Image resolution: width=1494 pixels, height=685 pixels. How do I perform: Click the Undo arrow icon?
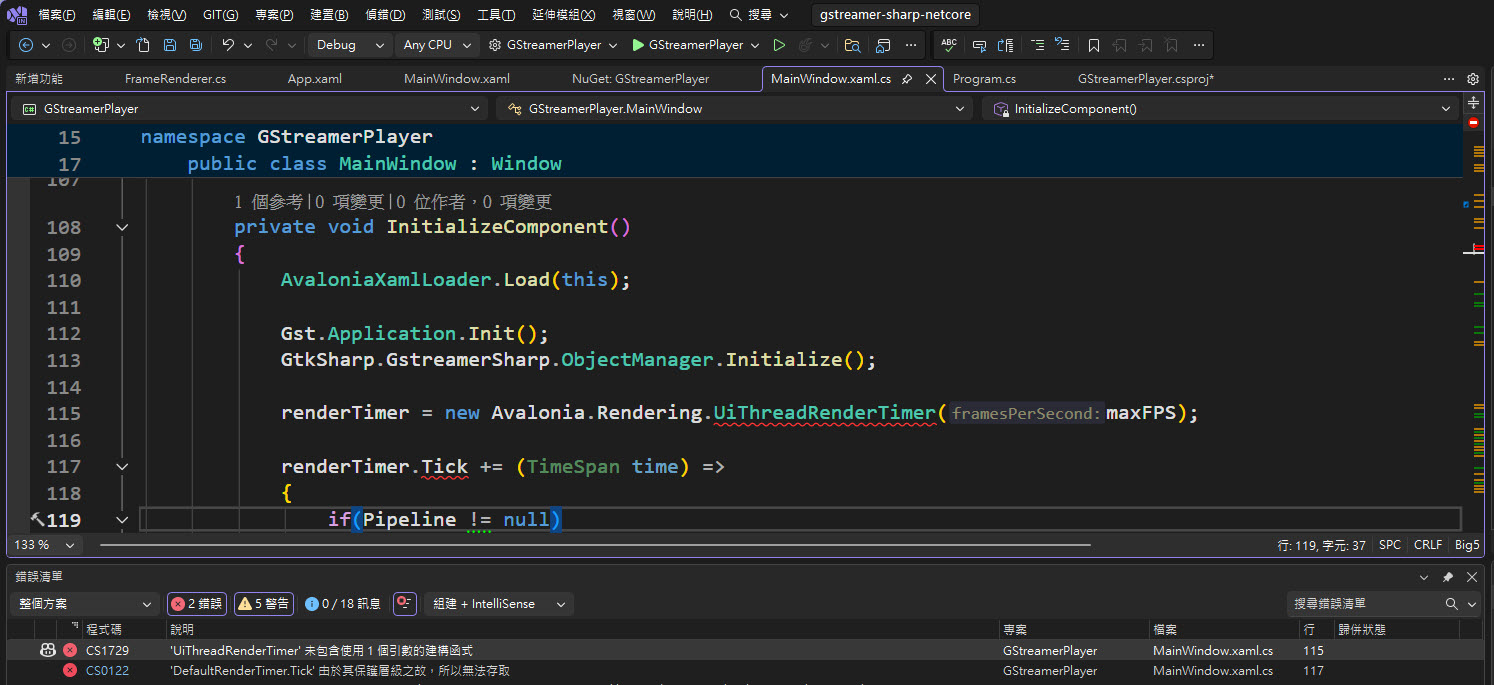tap(228, 45)
